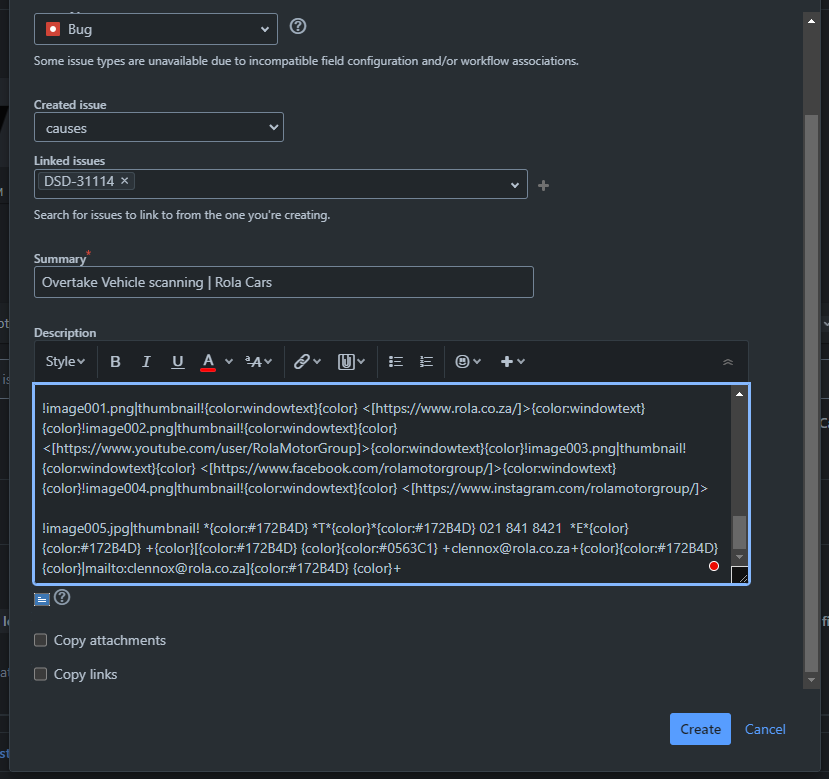Open the Created issue 'causes' dropdown
The image size is (829, 779).
coord(159,127)
